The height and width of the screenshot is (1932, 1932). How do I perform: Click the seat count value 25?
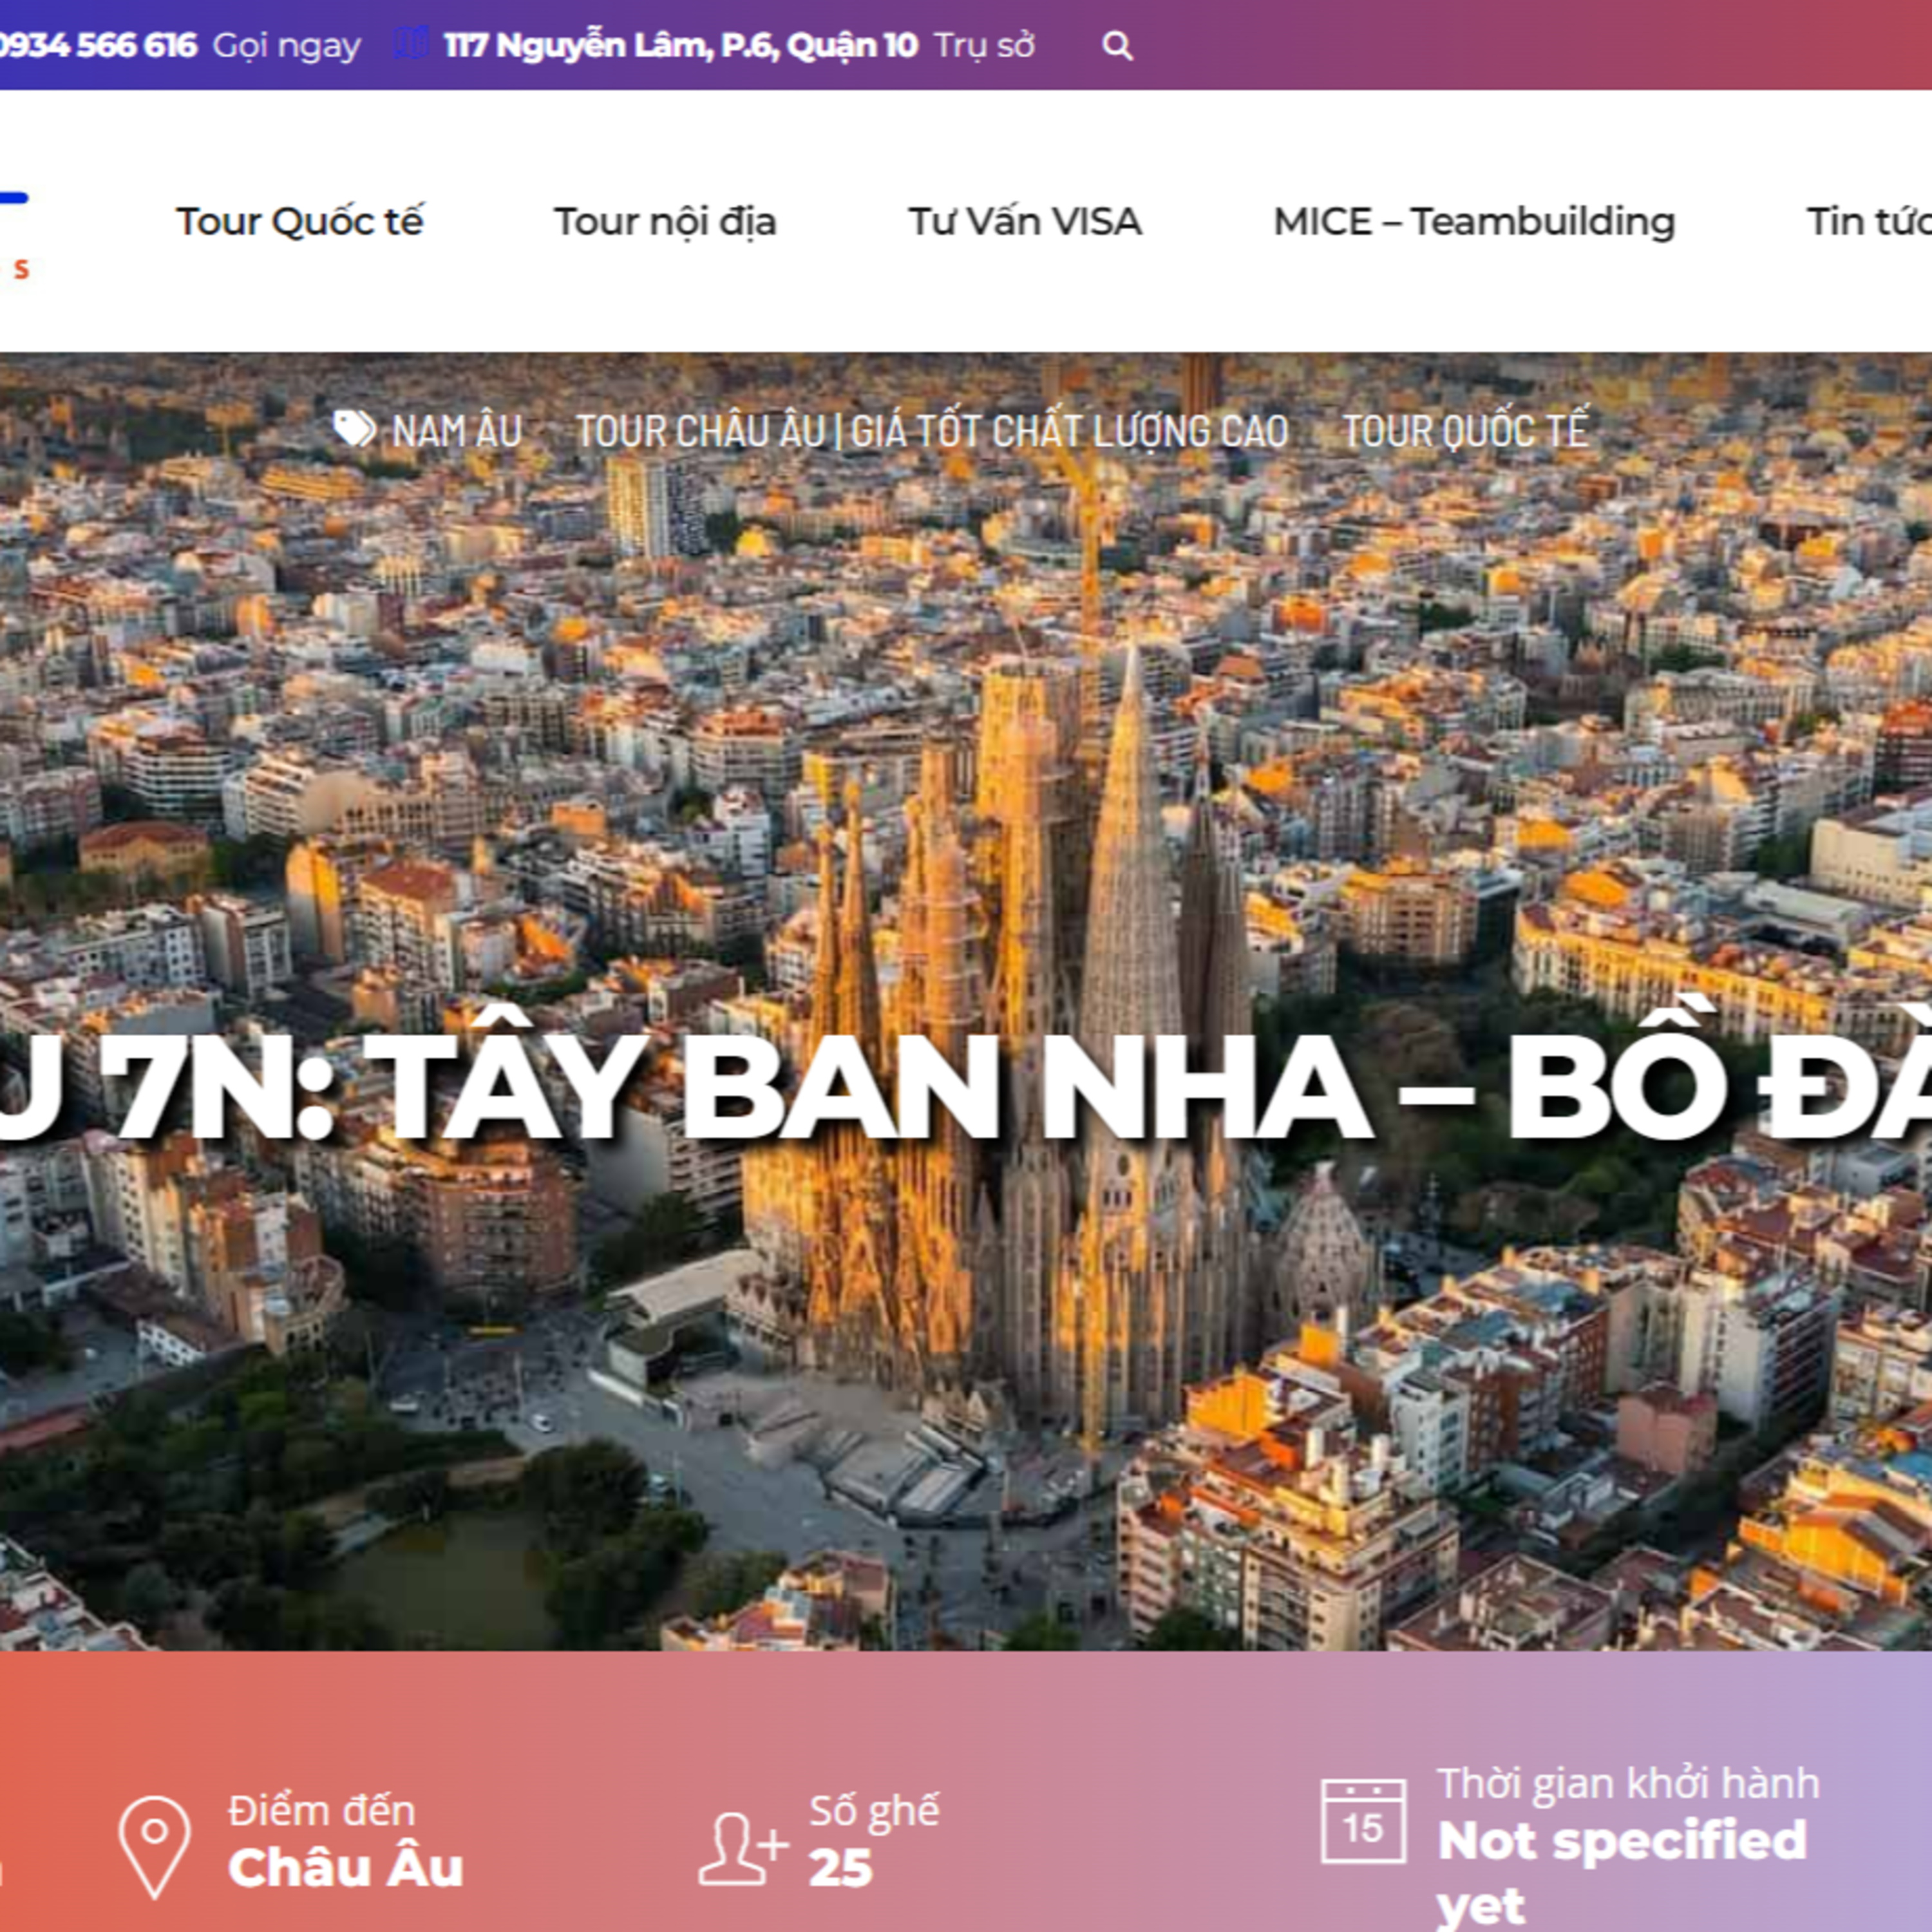point(840,1868)
